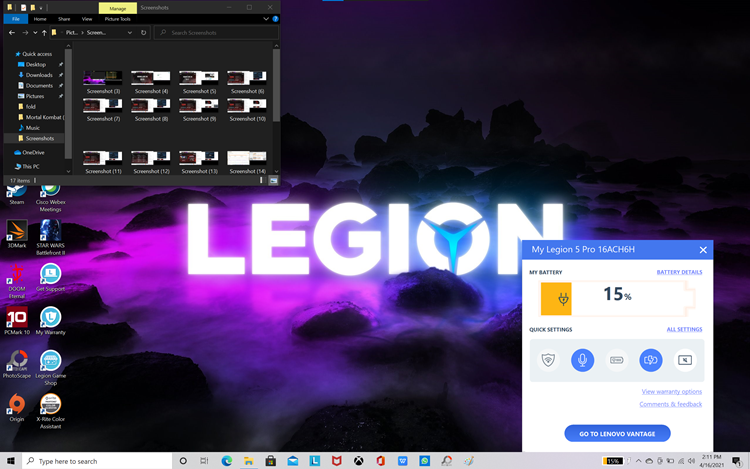Open the volume control in system tray
The width and height of the screenshot is (750, 469).
691,461
